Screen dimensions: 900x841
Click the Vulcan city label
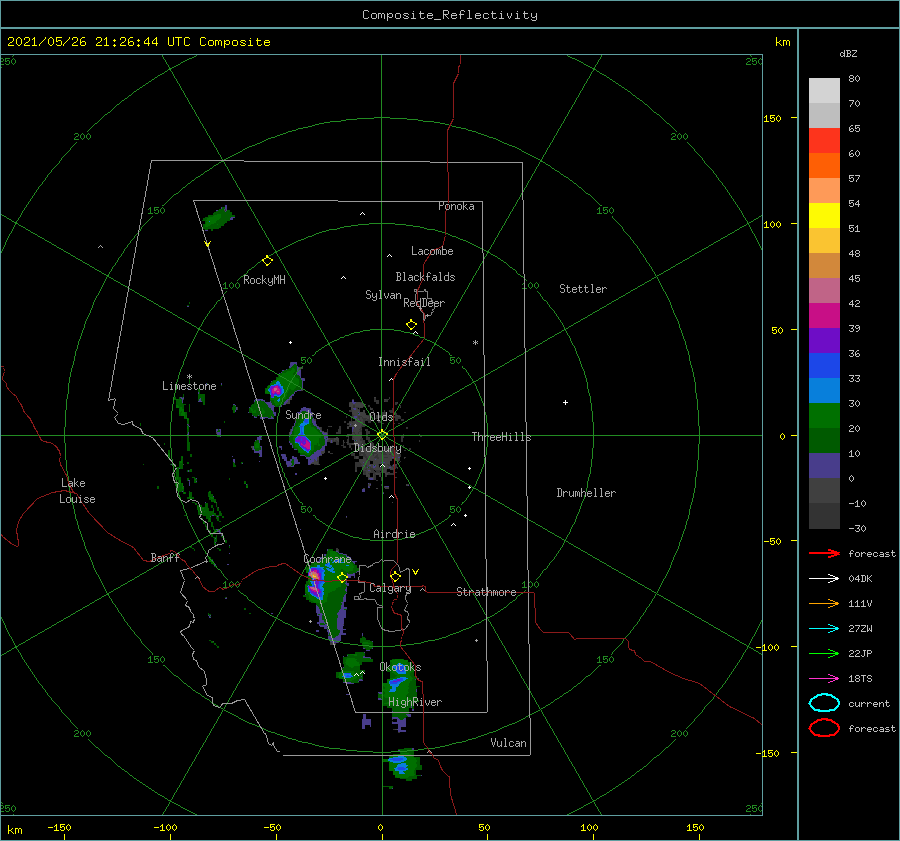click(509, 743)
